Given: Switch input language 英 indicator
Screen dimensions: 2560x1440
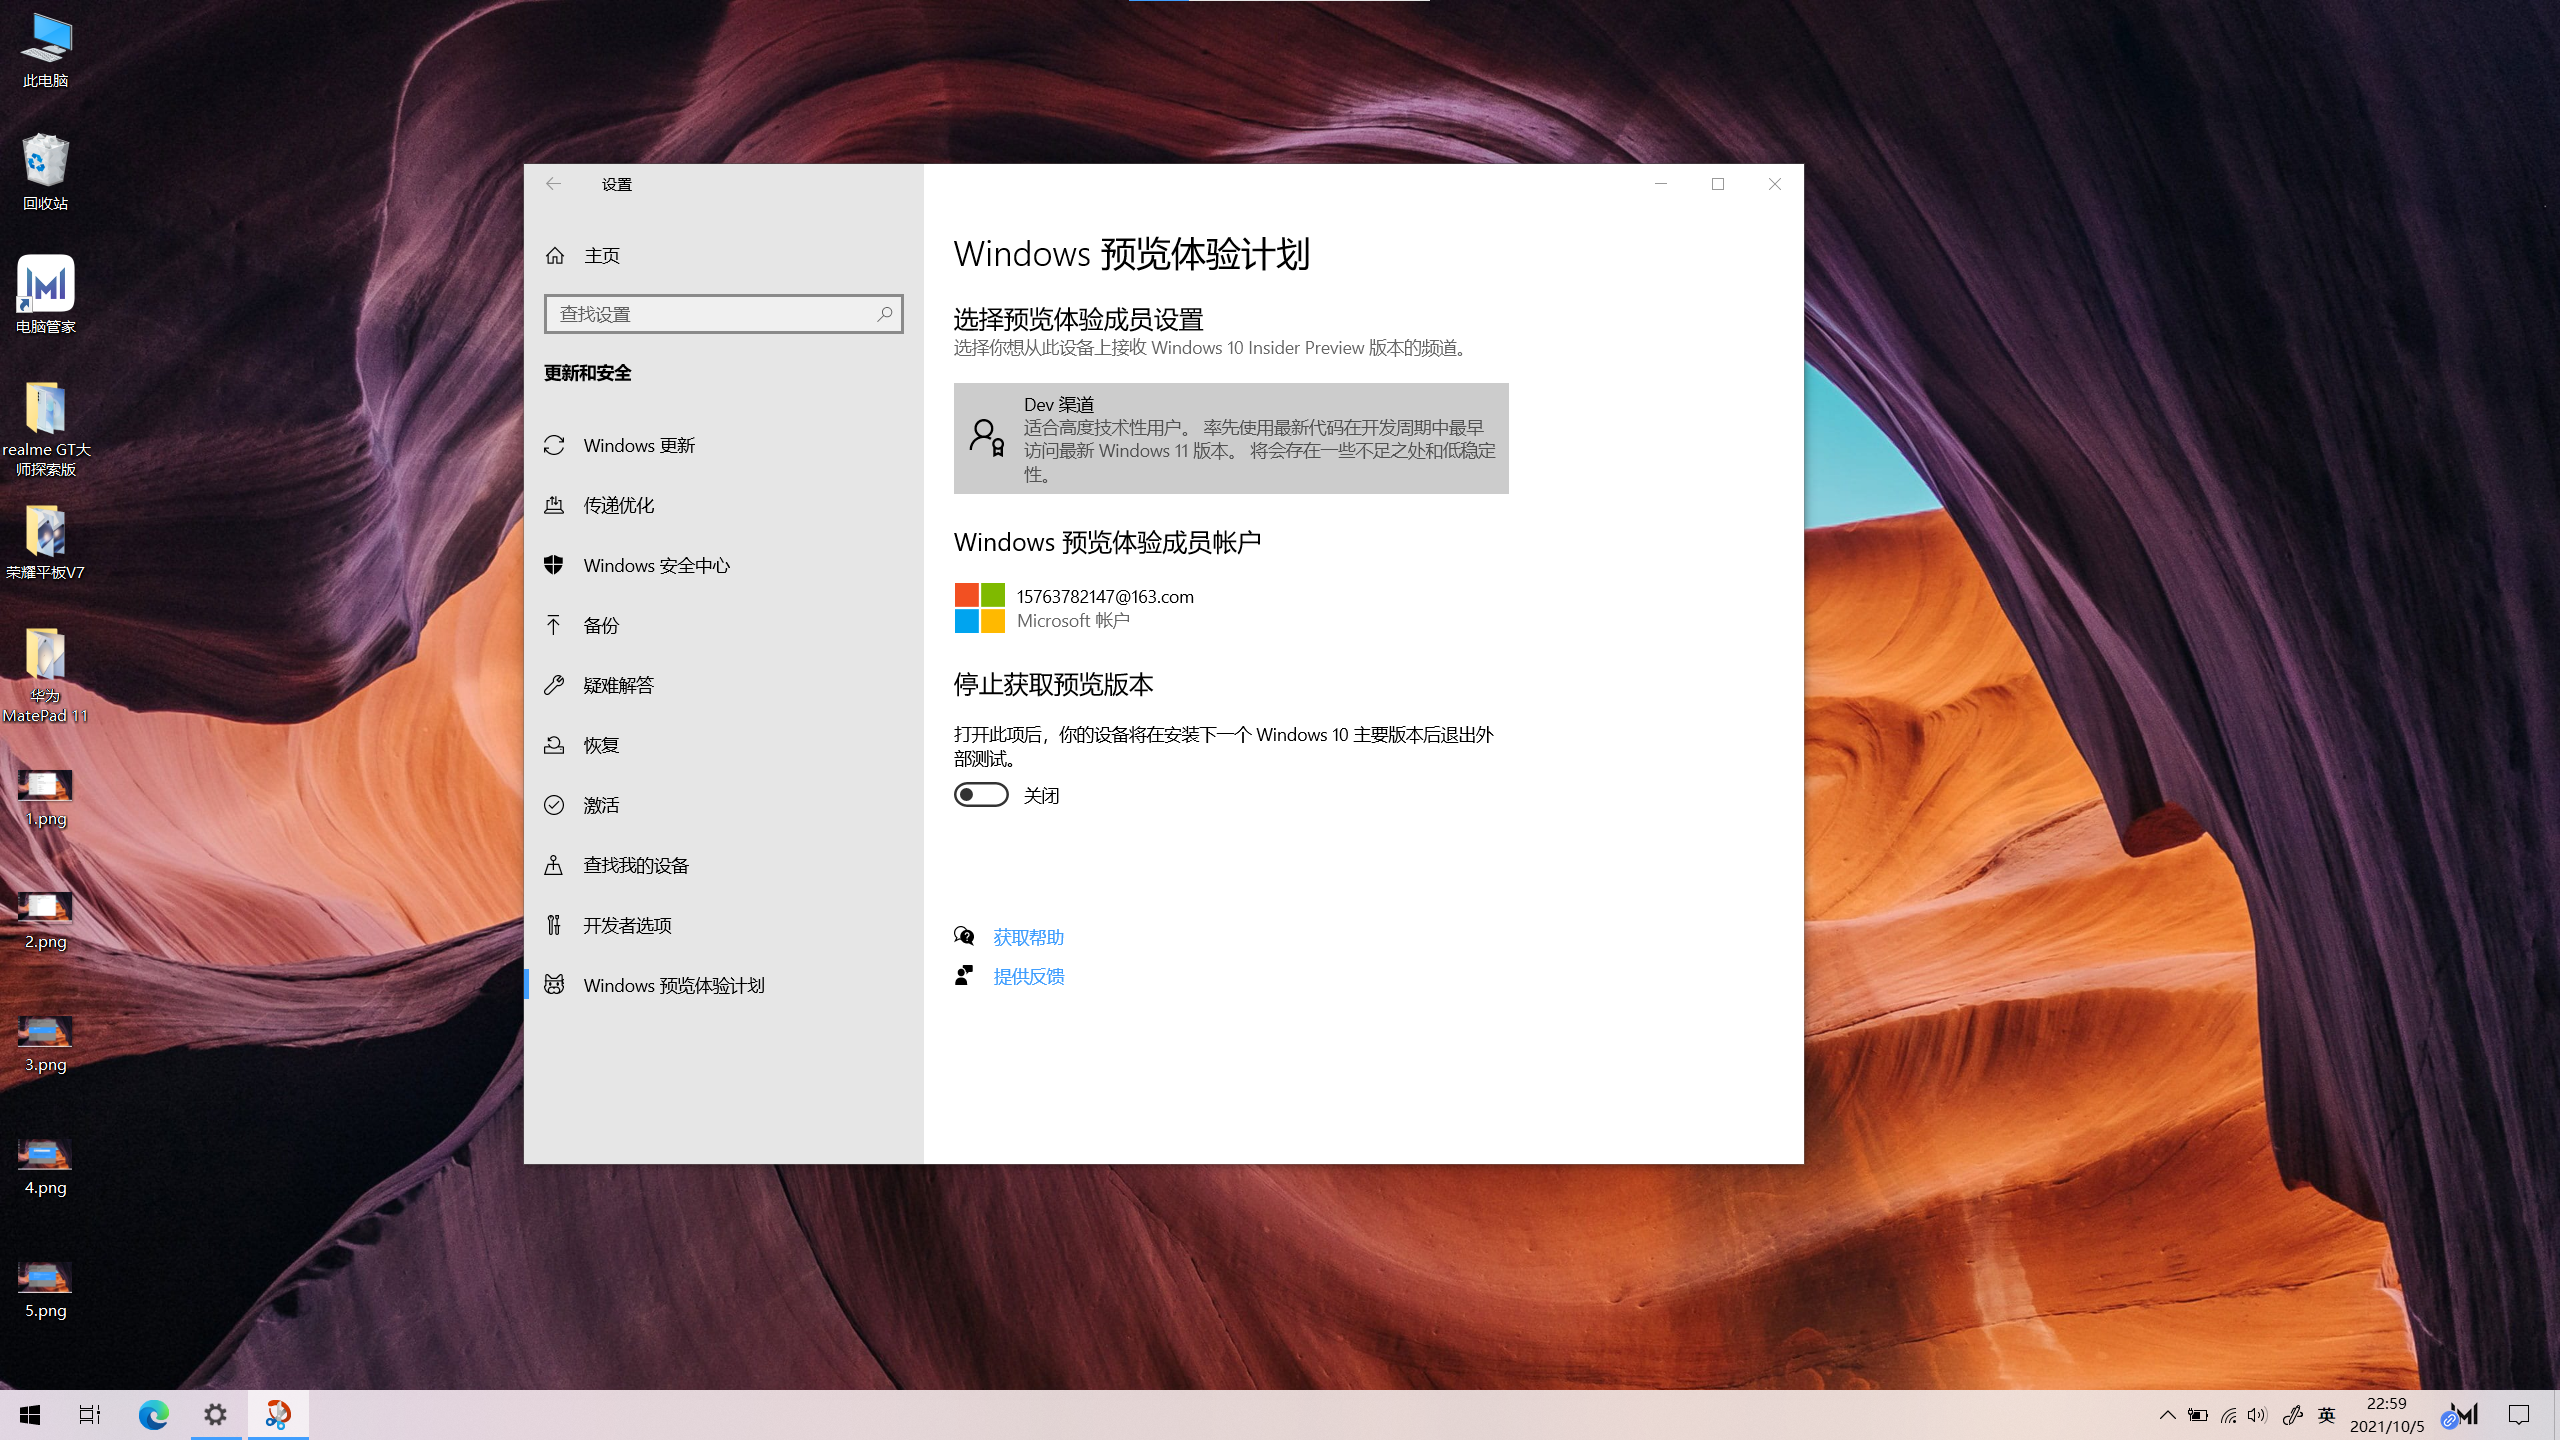Looking at the screenshot, I should click(x=2326, y=1415).
